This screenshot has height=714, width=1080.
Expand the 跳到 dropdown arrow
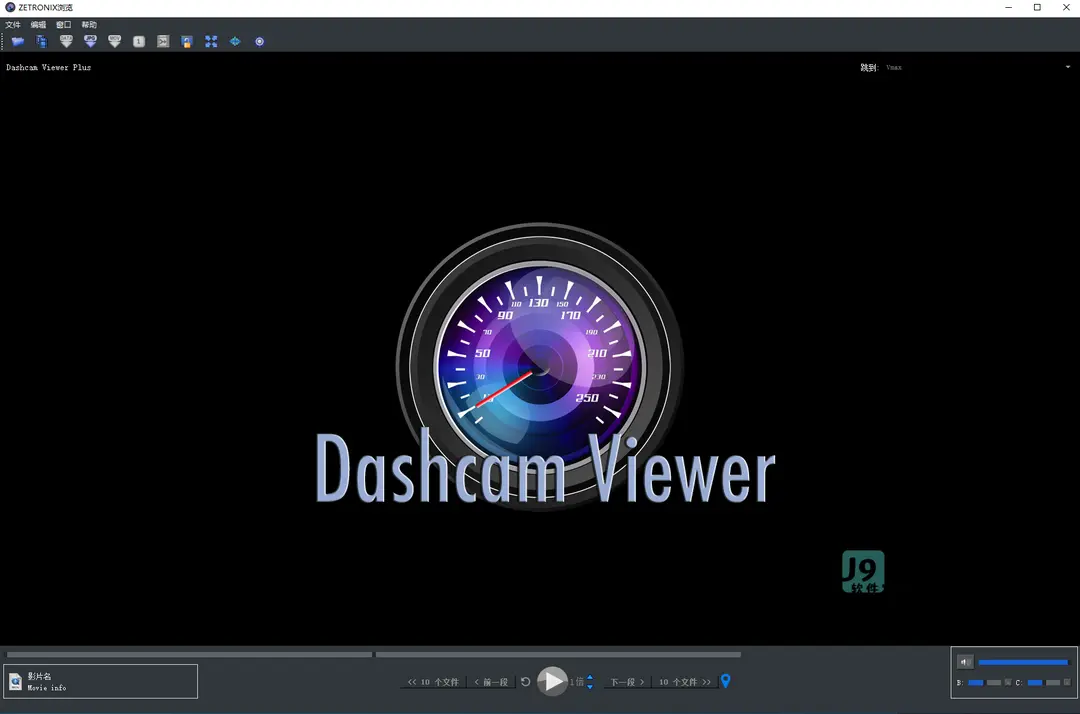click(1068, 67)
